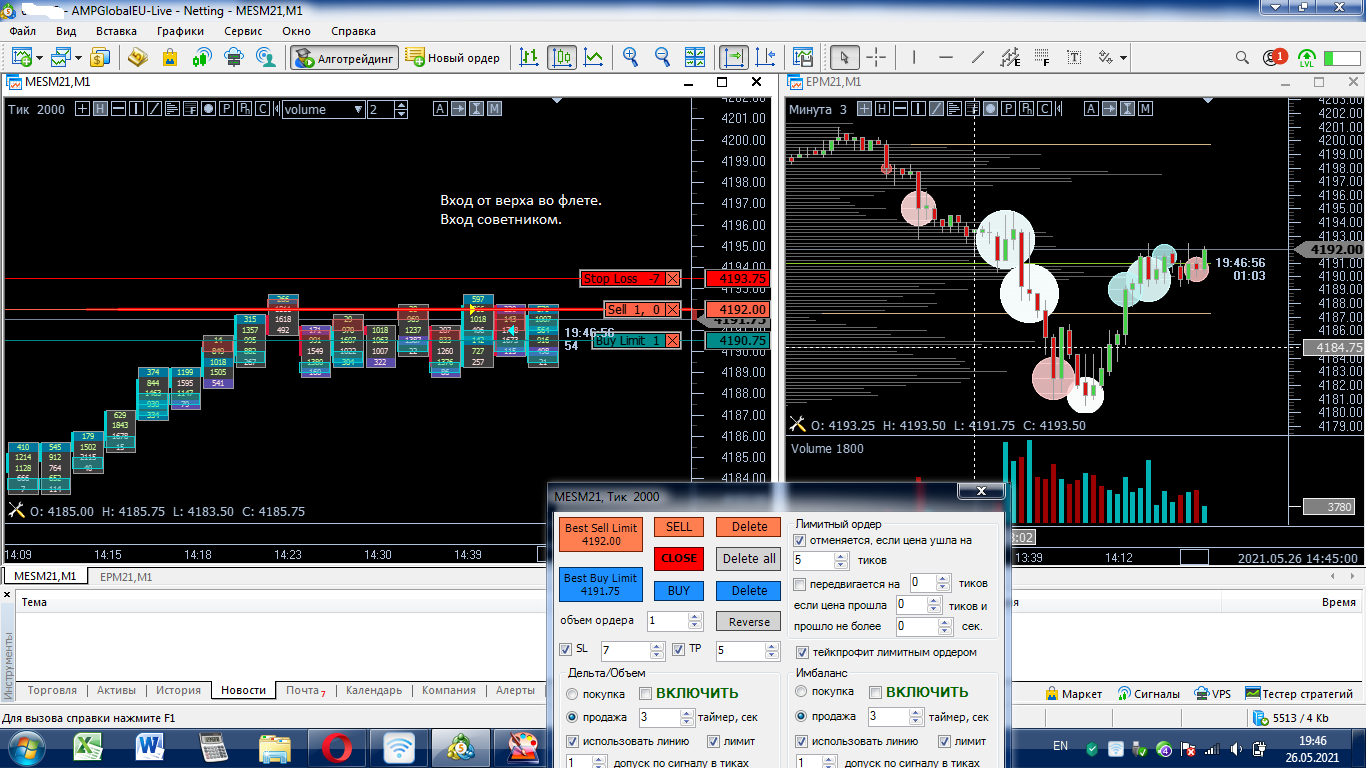1366x768 pixels.
Task: Click the search magnifier in toolbar
Action: point(1242,58)
